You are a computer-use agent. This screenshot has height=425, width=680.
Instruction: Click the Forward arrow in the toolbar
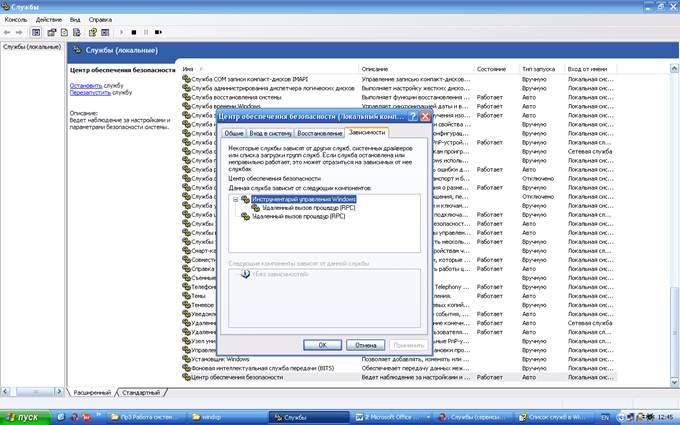[x=19, y=33]
